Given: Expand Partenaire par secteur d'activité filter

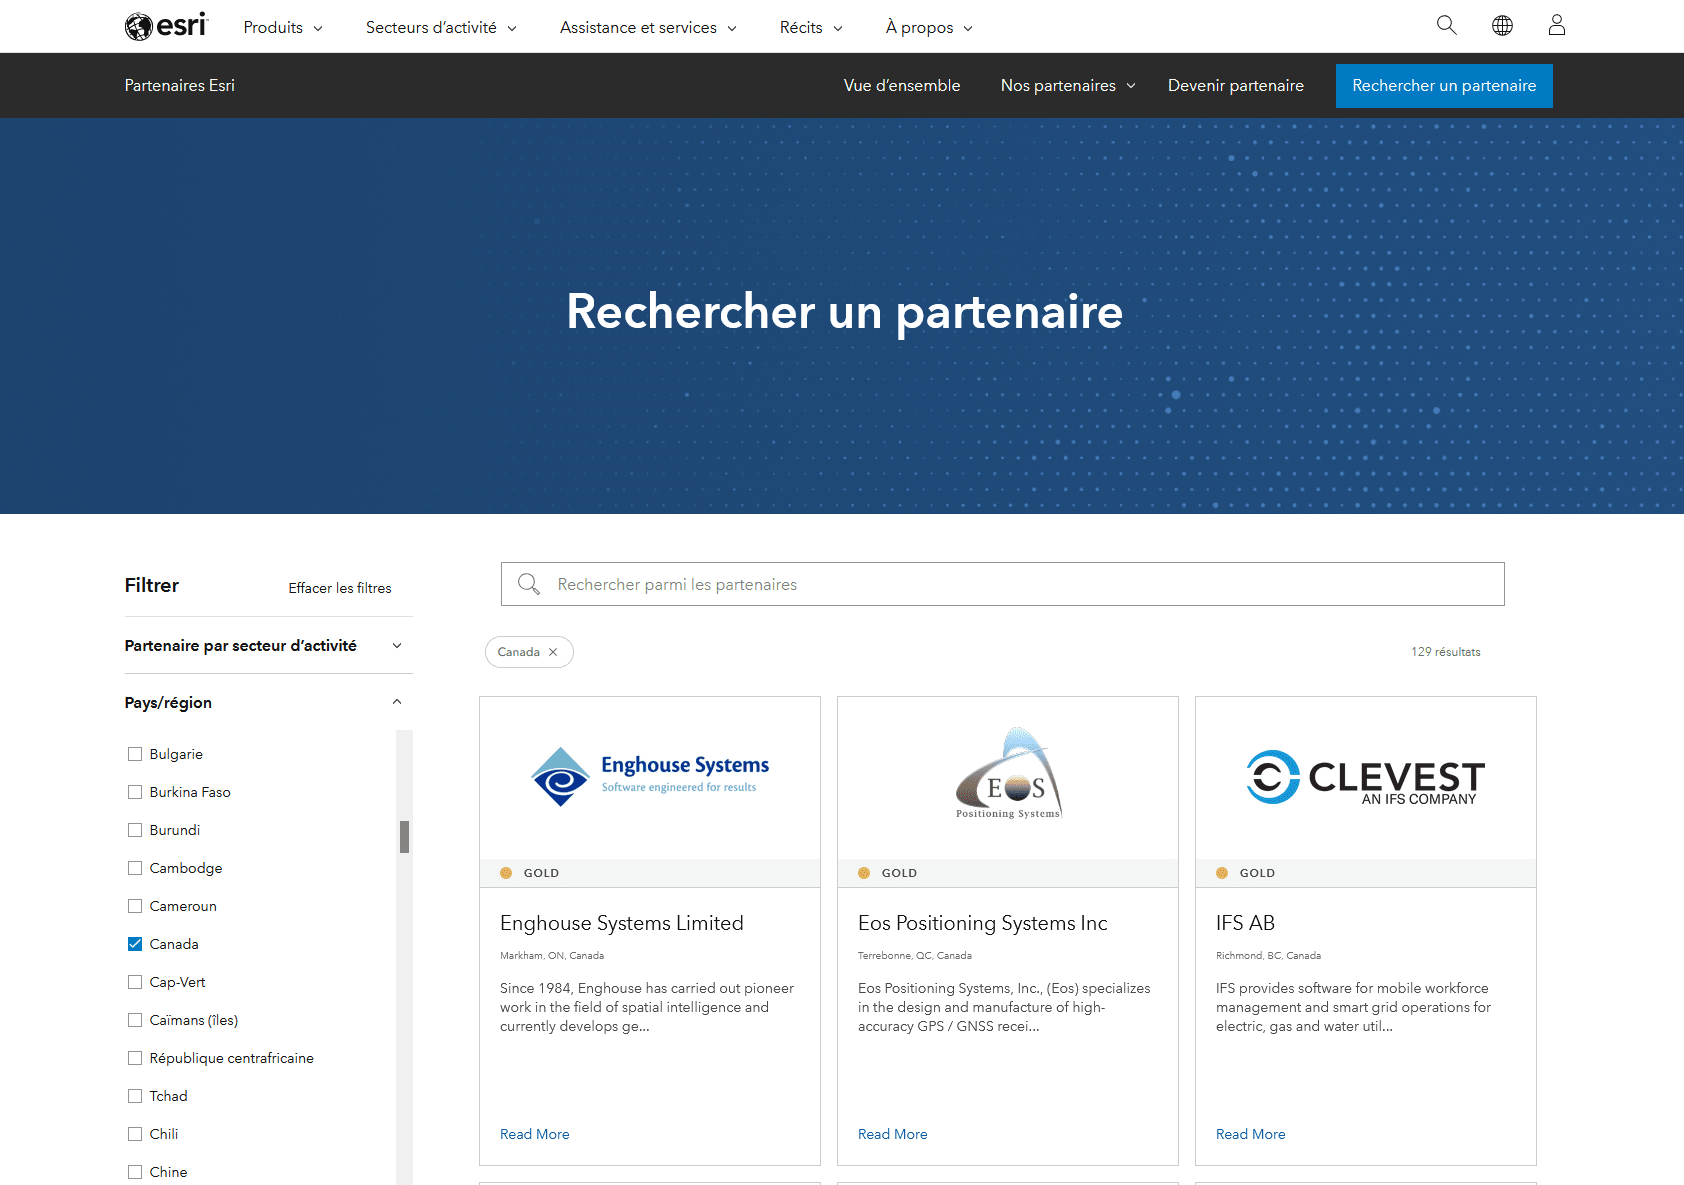Looking at the screenshot, I should point(263,646).
